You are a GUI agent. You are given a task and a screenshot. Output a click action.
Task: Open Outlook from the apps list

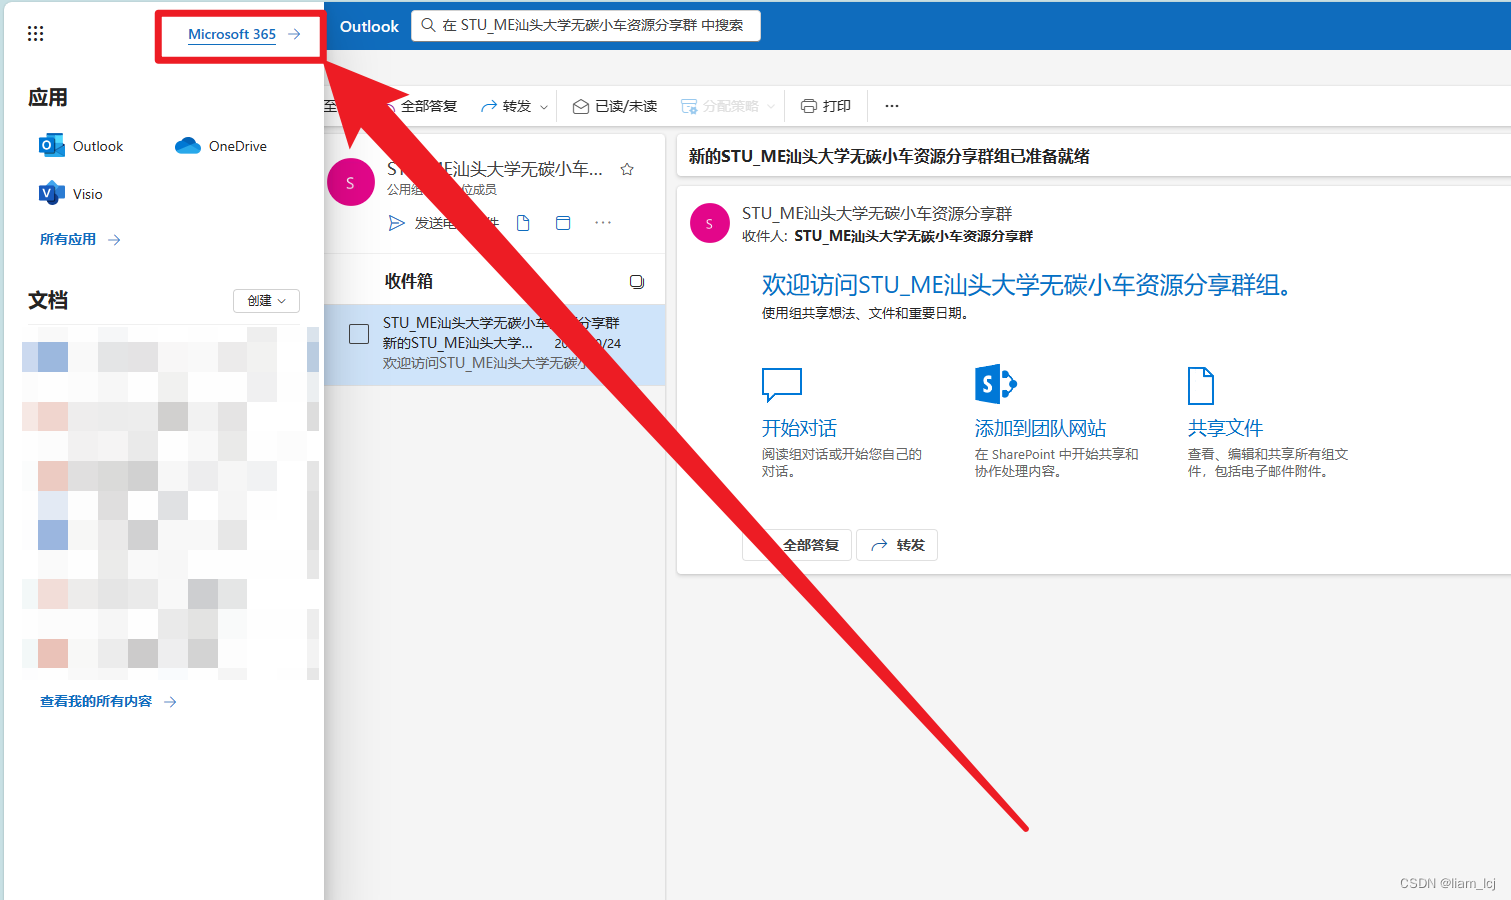pos(81,146)
